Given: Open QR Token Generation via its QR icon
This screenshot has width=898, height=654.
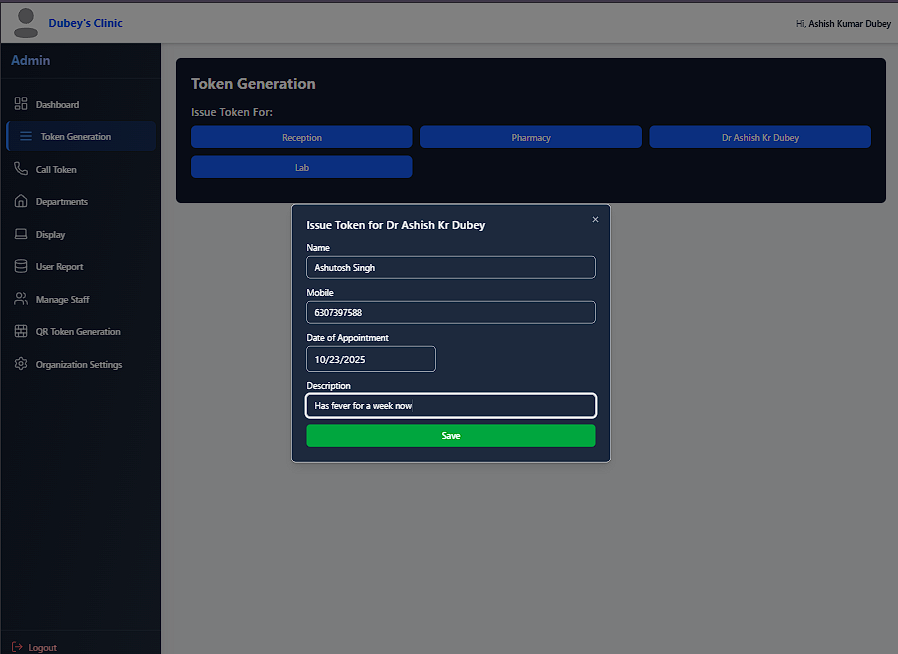Looking at the screenshot, I should tap(20, 331).
